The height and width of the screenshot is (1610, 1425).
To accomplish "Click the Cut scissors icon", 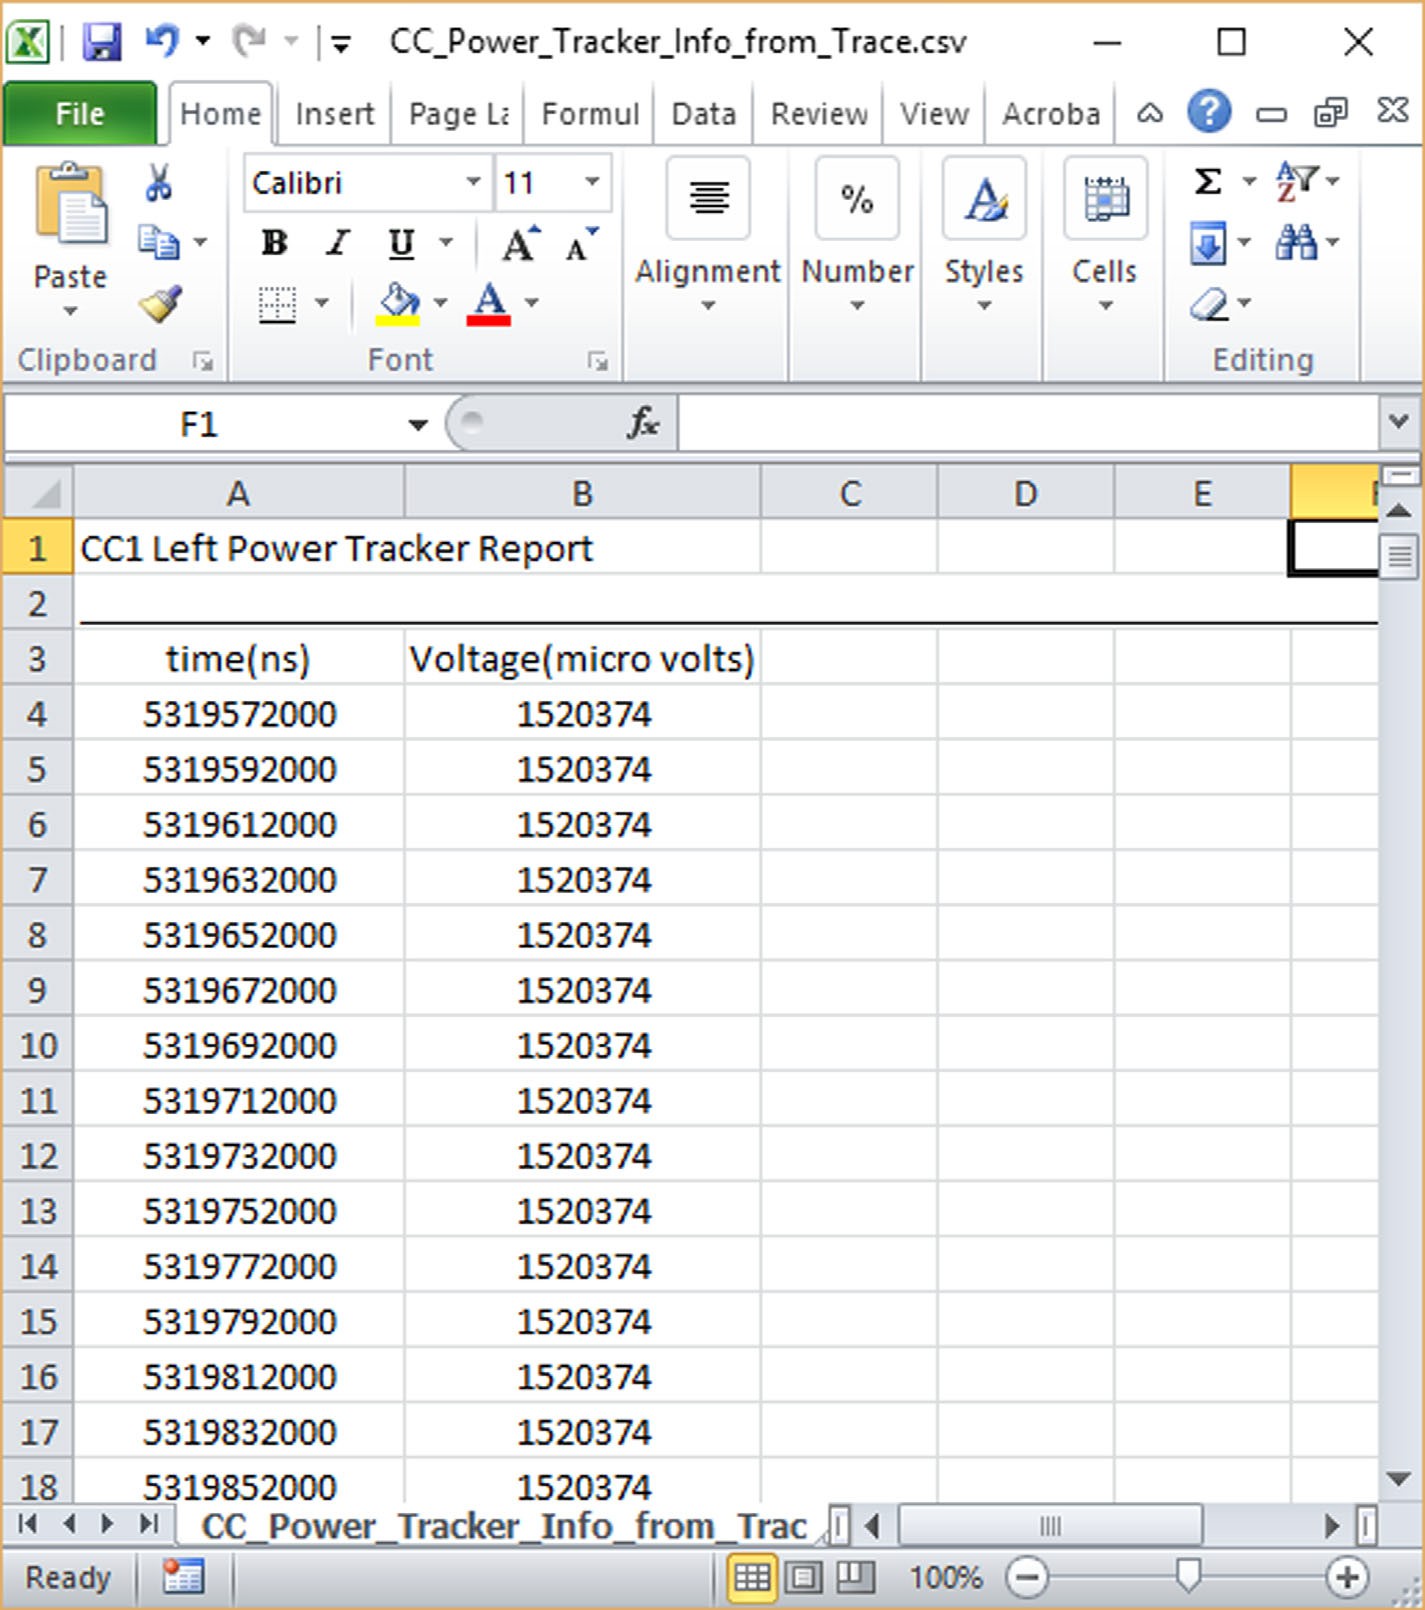I will 158,183.
